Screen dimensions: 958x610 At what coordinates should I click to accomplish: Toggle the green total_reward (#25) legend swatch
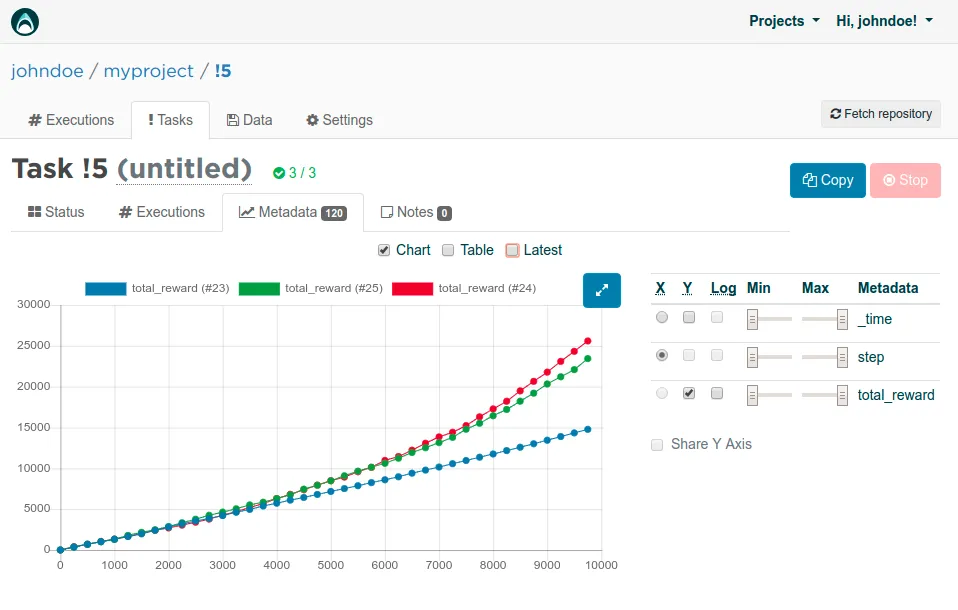(x=259, y=288)
